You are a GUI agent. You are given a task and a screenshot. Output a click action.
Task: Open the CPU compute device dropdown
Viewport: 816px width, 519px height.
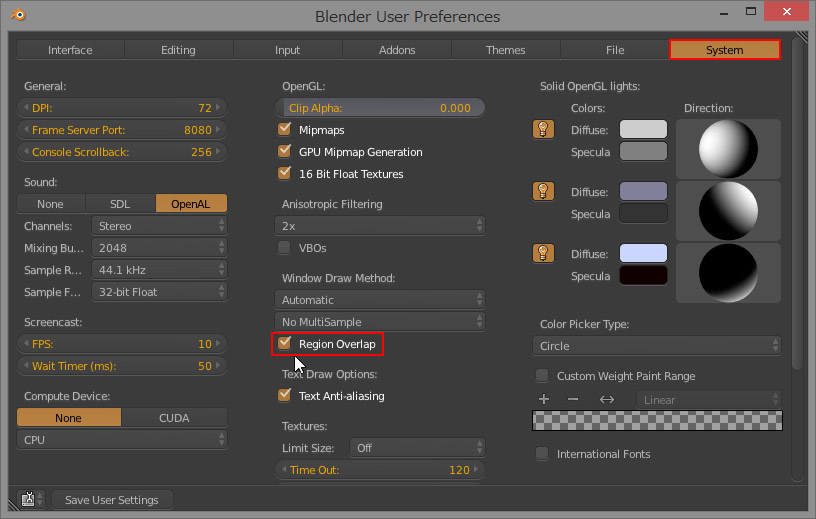coord(122,439)
